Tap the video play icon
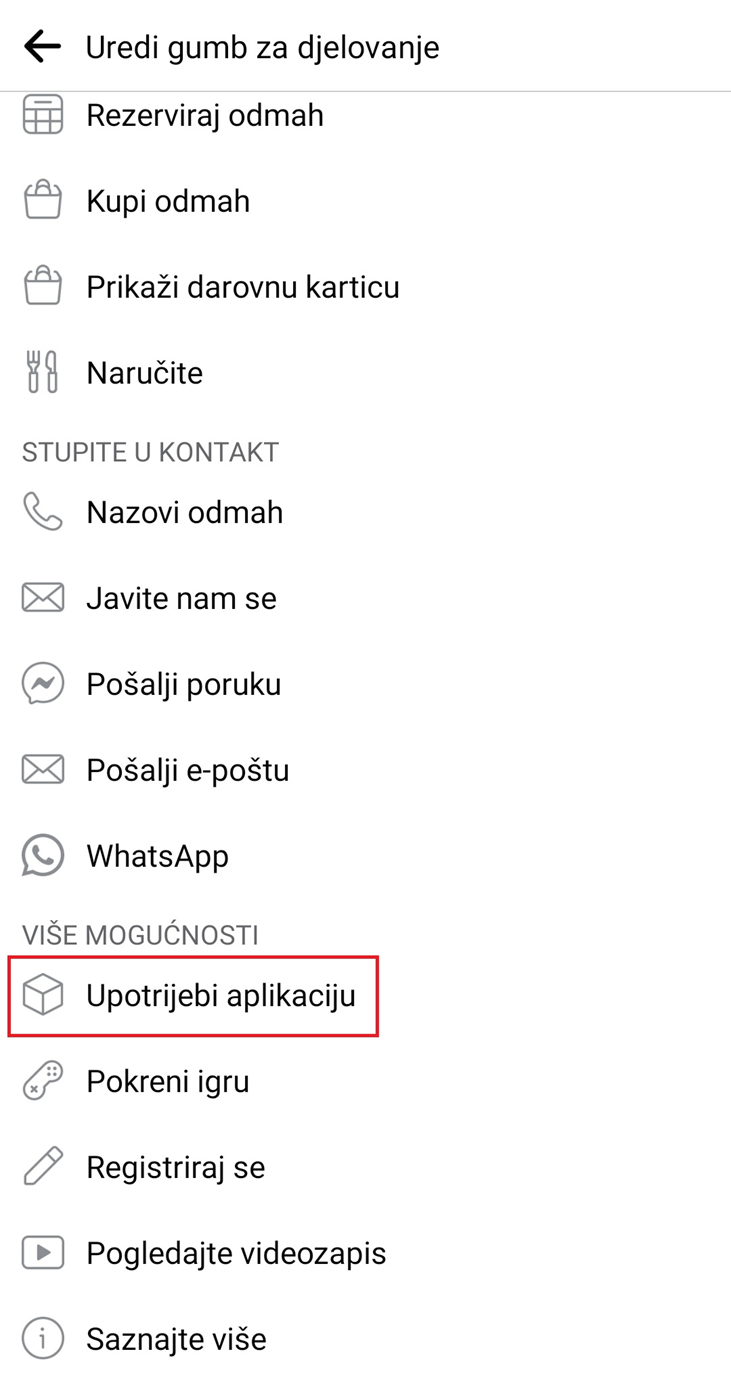Image resolution: width=731 pixels, height=1381 pixels. pyautogui.click(x=43, y=1253)
